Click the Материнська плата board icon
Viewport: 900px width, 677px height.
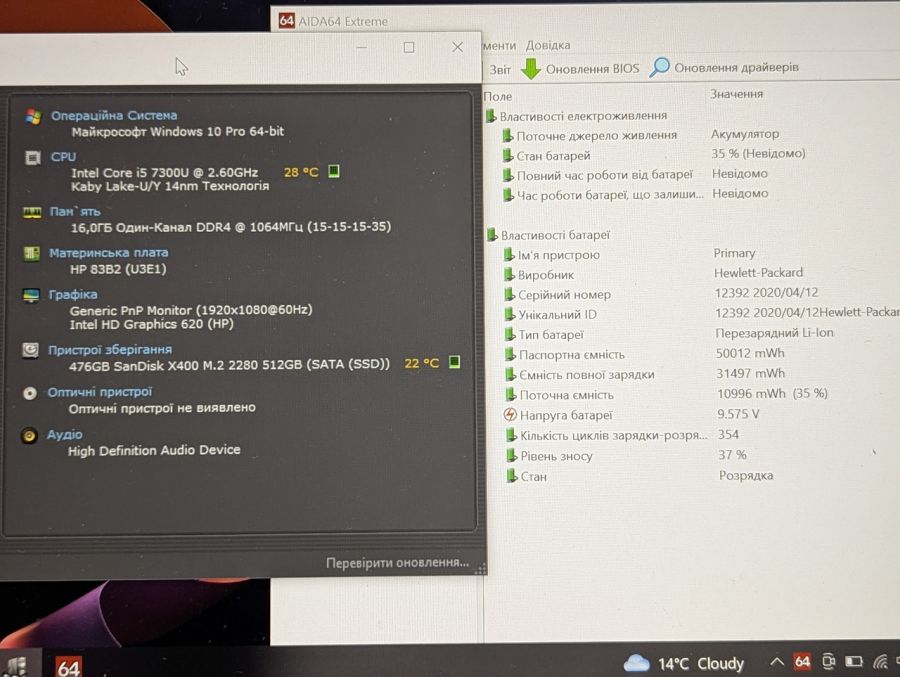coord(32,253)
